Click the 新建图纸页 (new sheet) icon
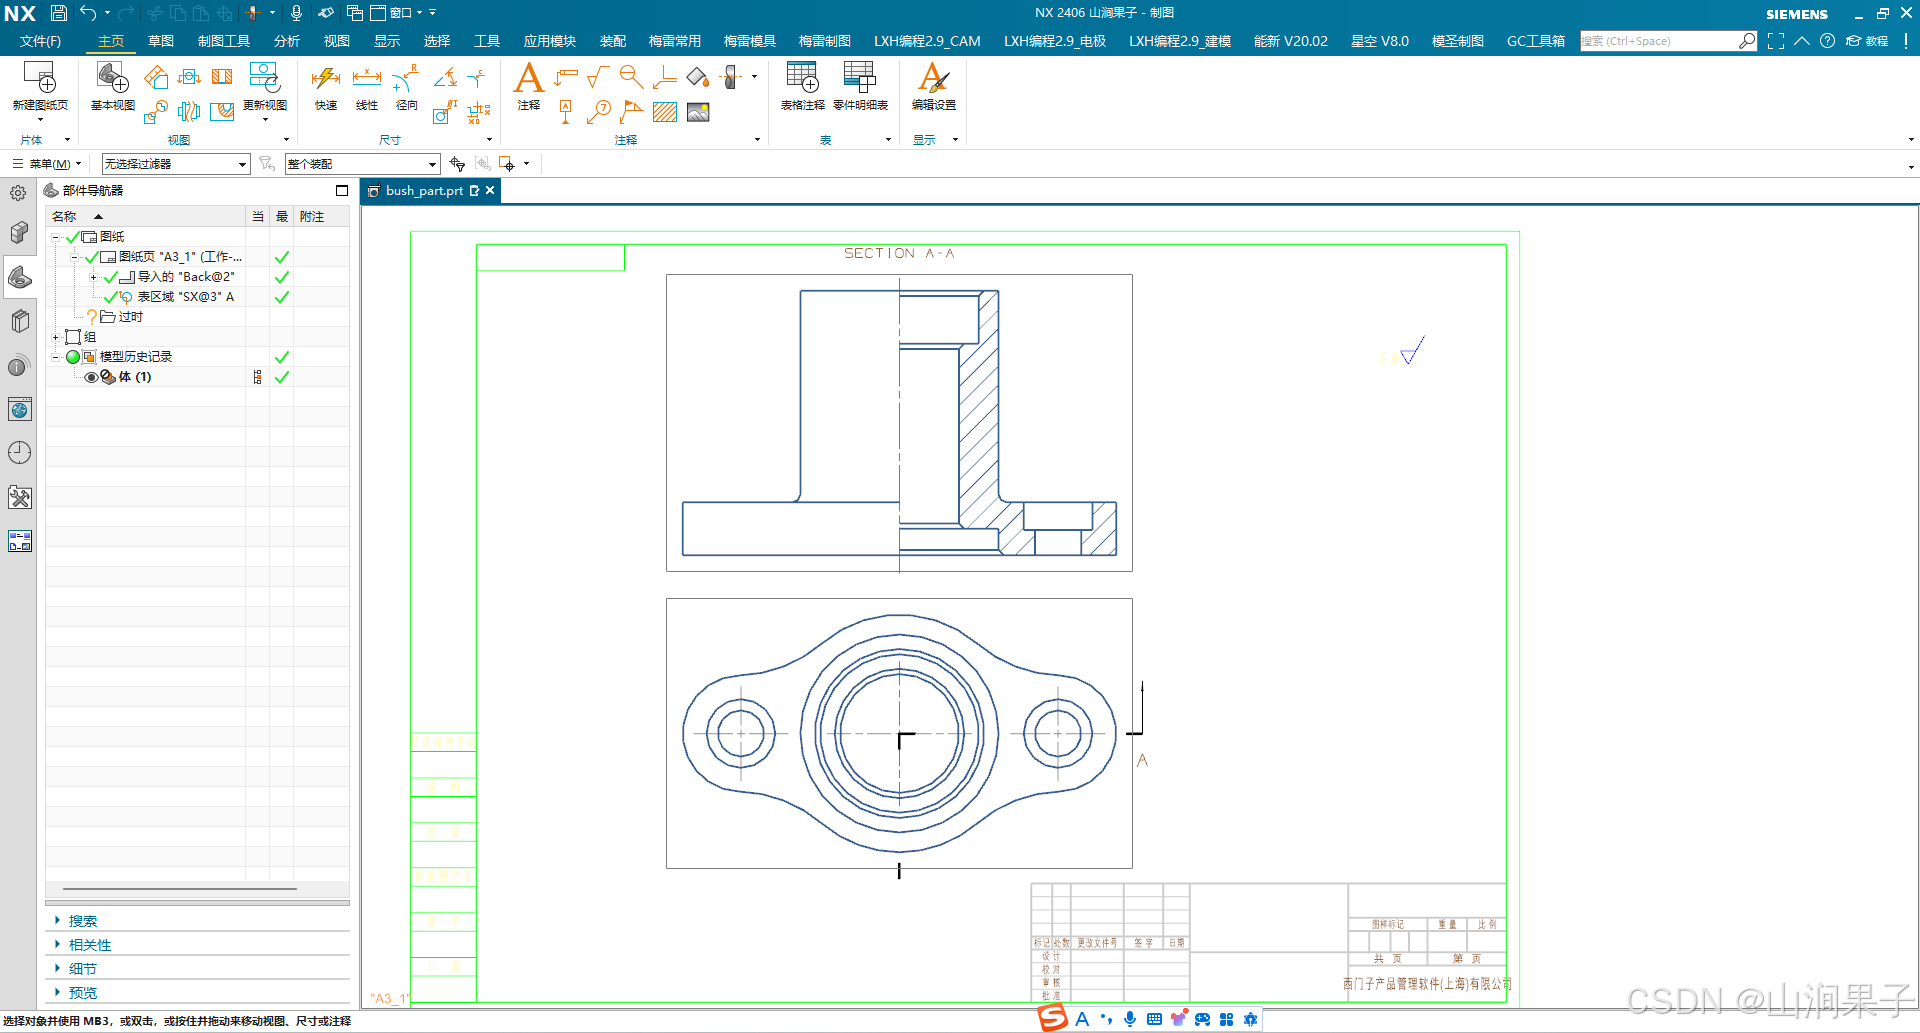This screenshot has height=1033, width=1920. pos(40,78)
